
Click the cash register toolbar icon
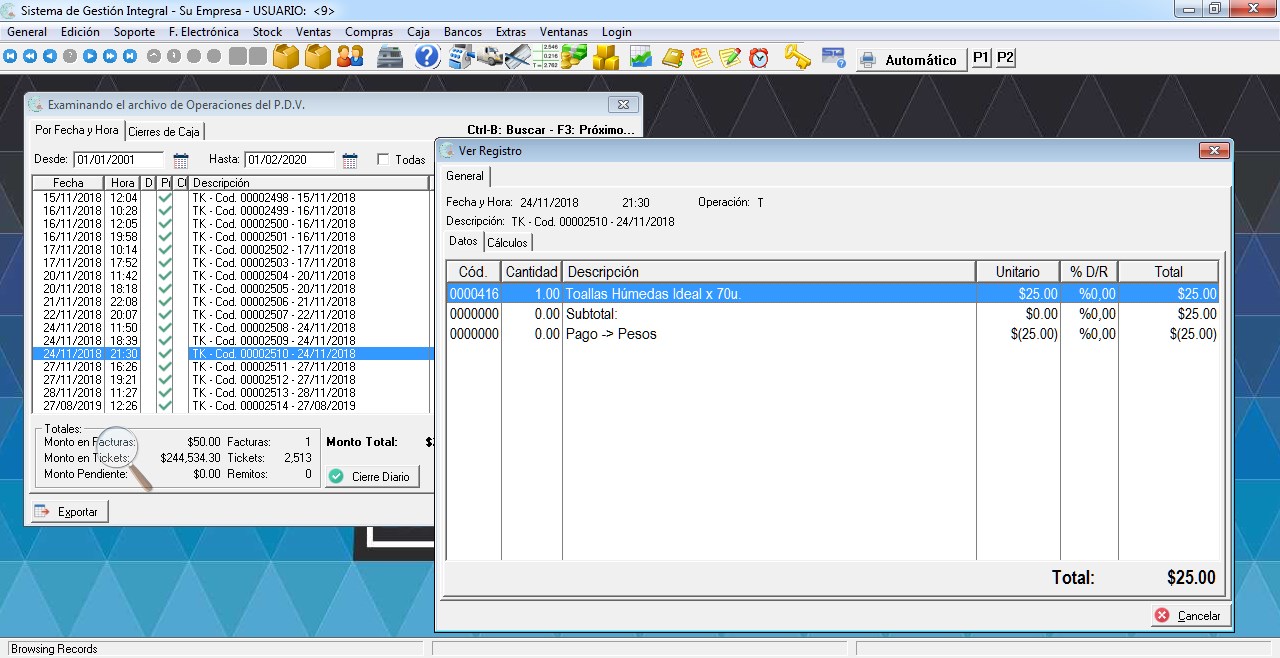point(389,57)
